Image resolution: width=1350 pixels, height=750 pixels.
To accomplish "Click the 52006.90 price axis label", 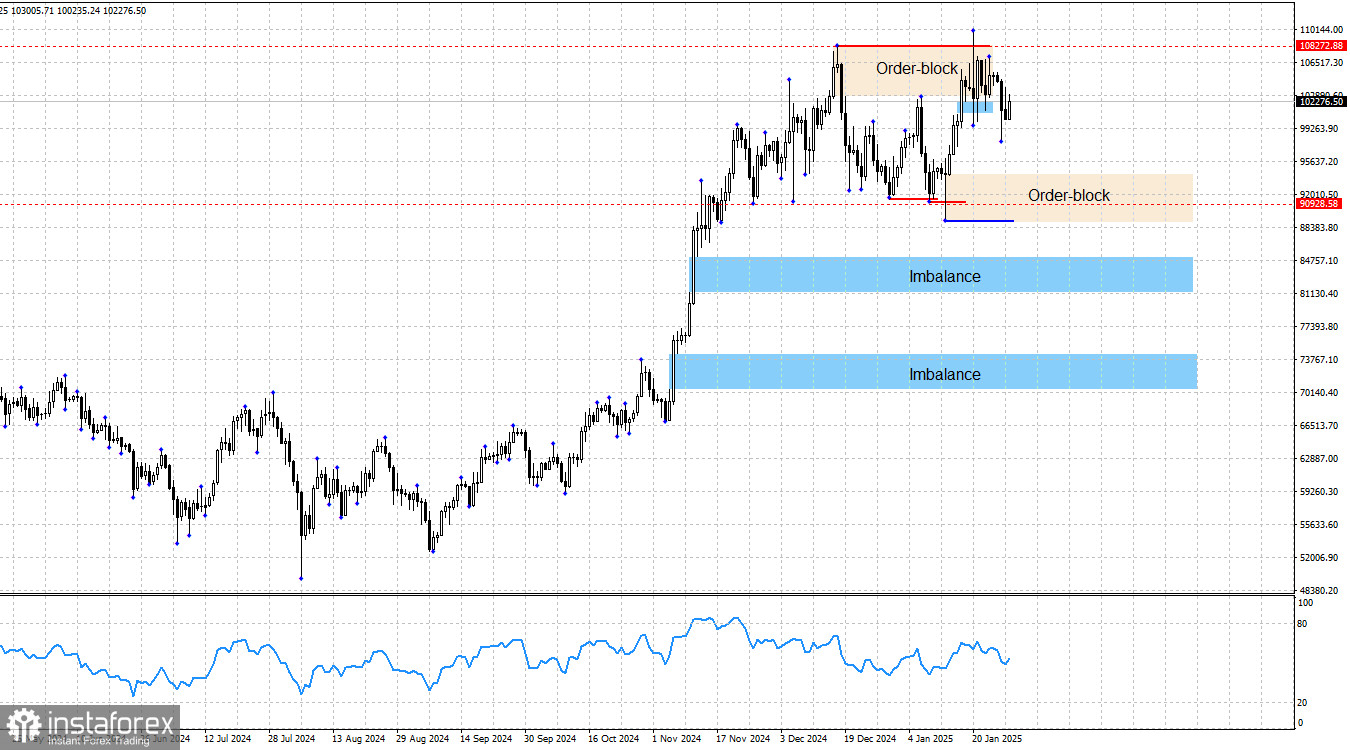I will click(x=1320, y=558).
